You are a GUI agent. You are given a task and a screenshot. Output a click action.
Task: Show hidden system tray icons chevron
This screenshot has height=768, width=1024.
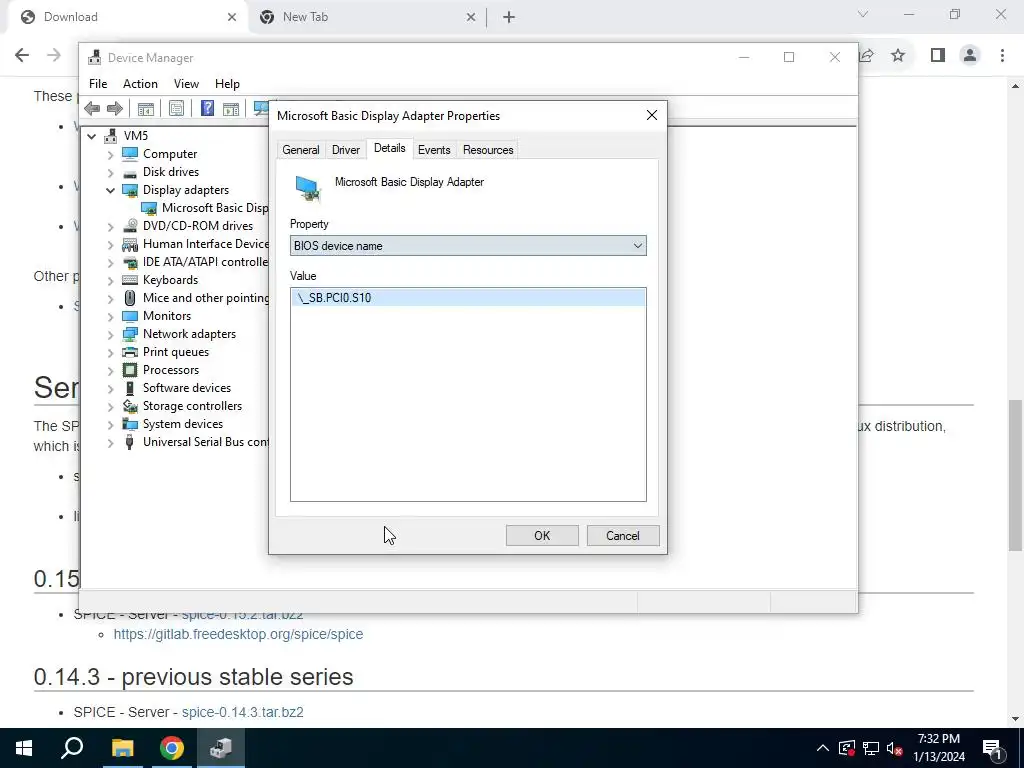tap(823, 748)
